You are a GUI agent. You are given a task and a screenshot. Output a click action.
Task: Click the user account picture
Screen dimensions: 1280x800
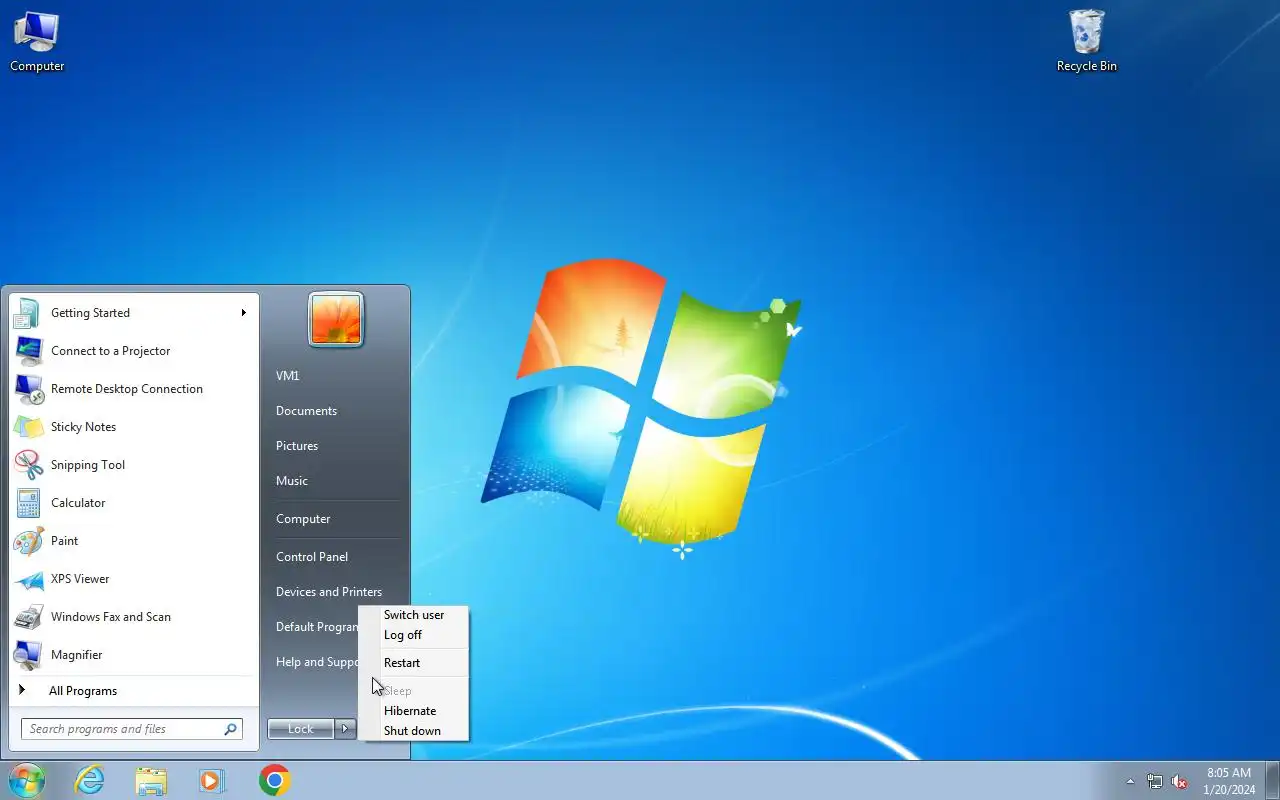point(336,320)
